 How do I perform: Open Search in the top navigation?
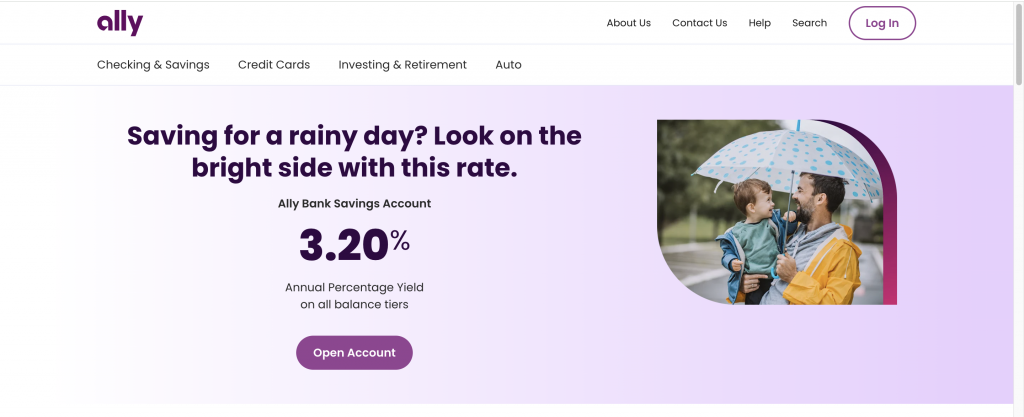(x=809, y=23)
